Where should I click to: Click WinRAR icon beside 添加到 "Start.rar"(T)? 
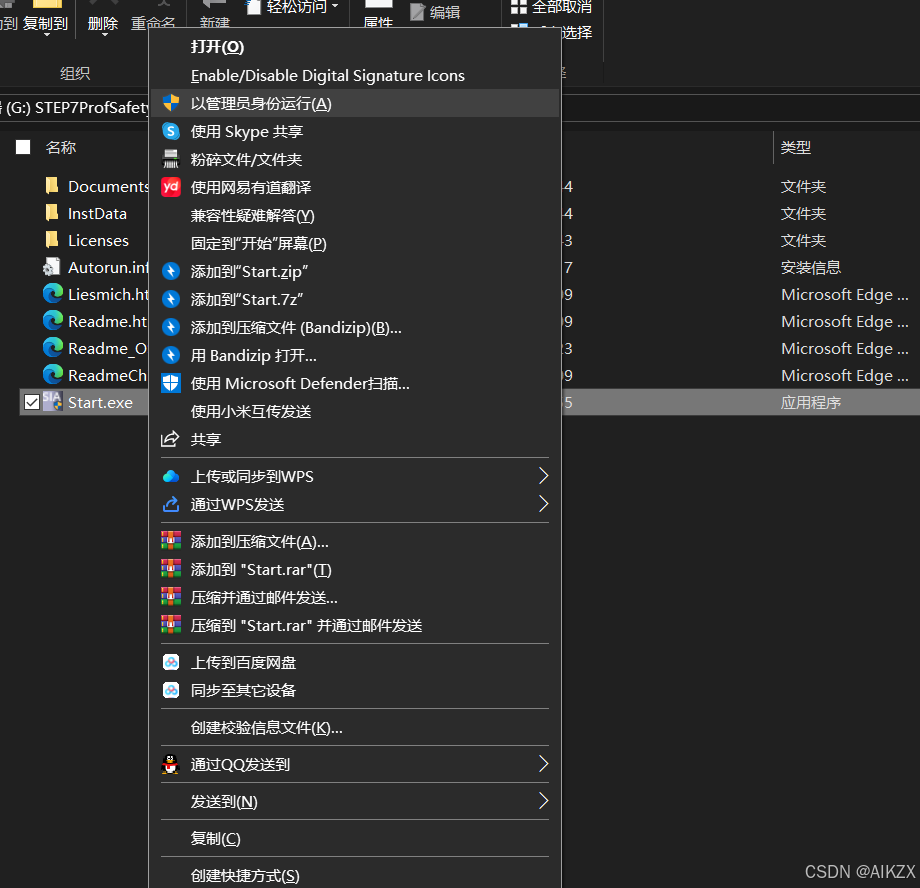coord(171,569)
